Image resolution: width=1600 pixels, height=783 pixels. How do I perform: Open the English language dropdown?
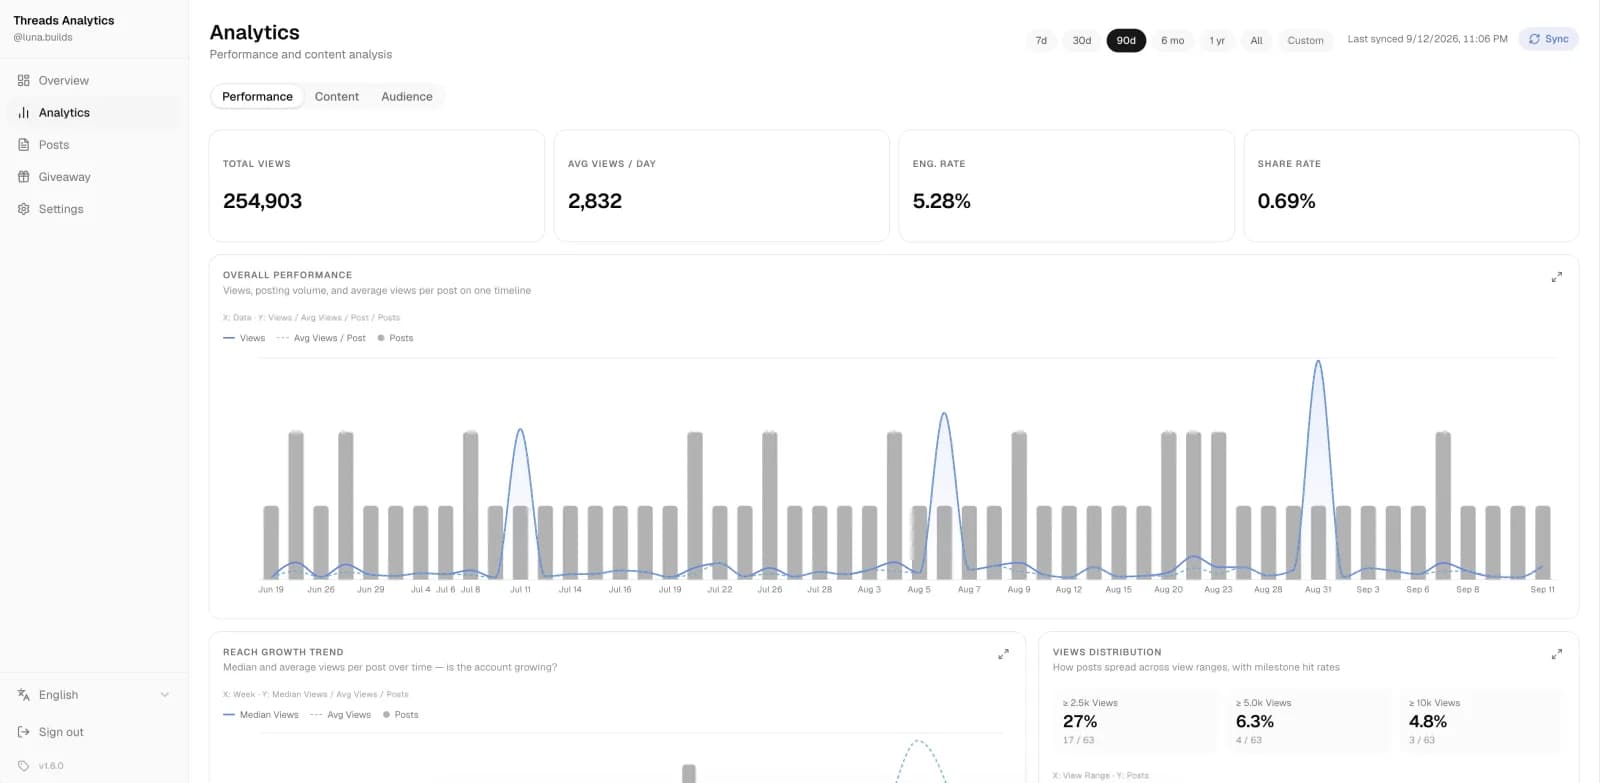(94, 694)
